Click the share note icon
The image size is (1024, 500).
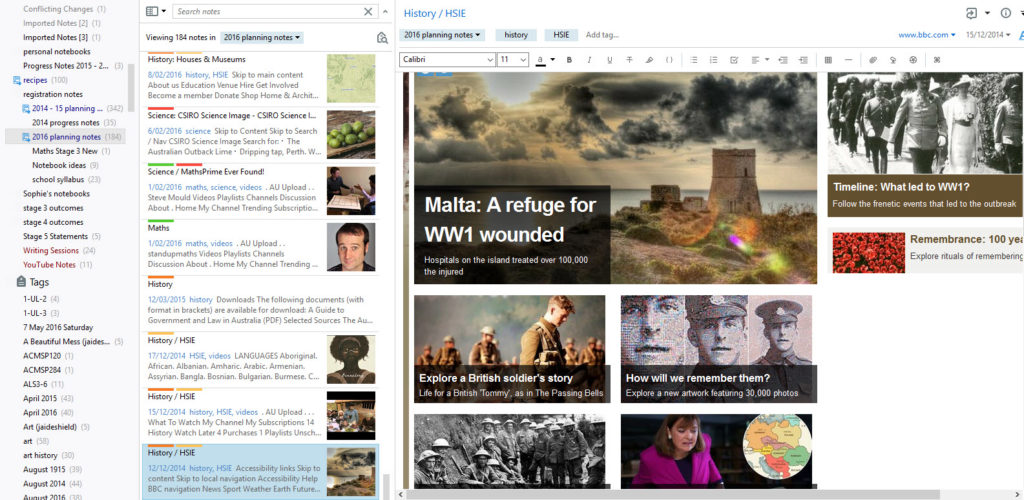[970, 13]
